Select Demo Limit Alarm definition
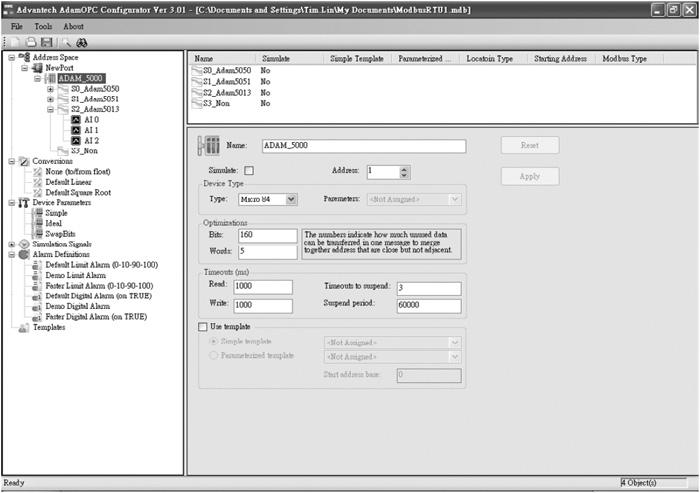Image resolution: width=700 pixels, height=493 pixels. pyautogui.click(x=77, y=275)
